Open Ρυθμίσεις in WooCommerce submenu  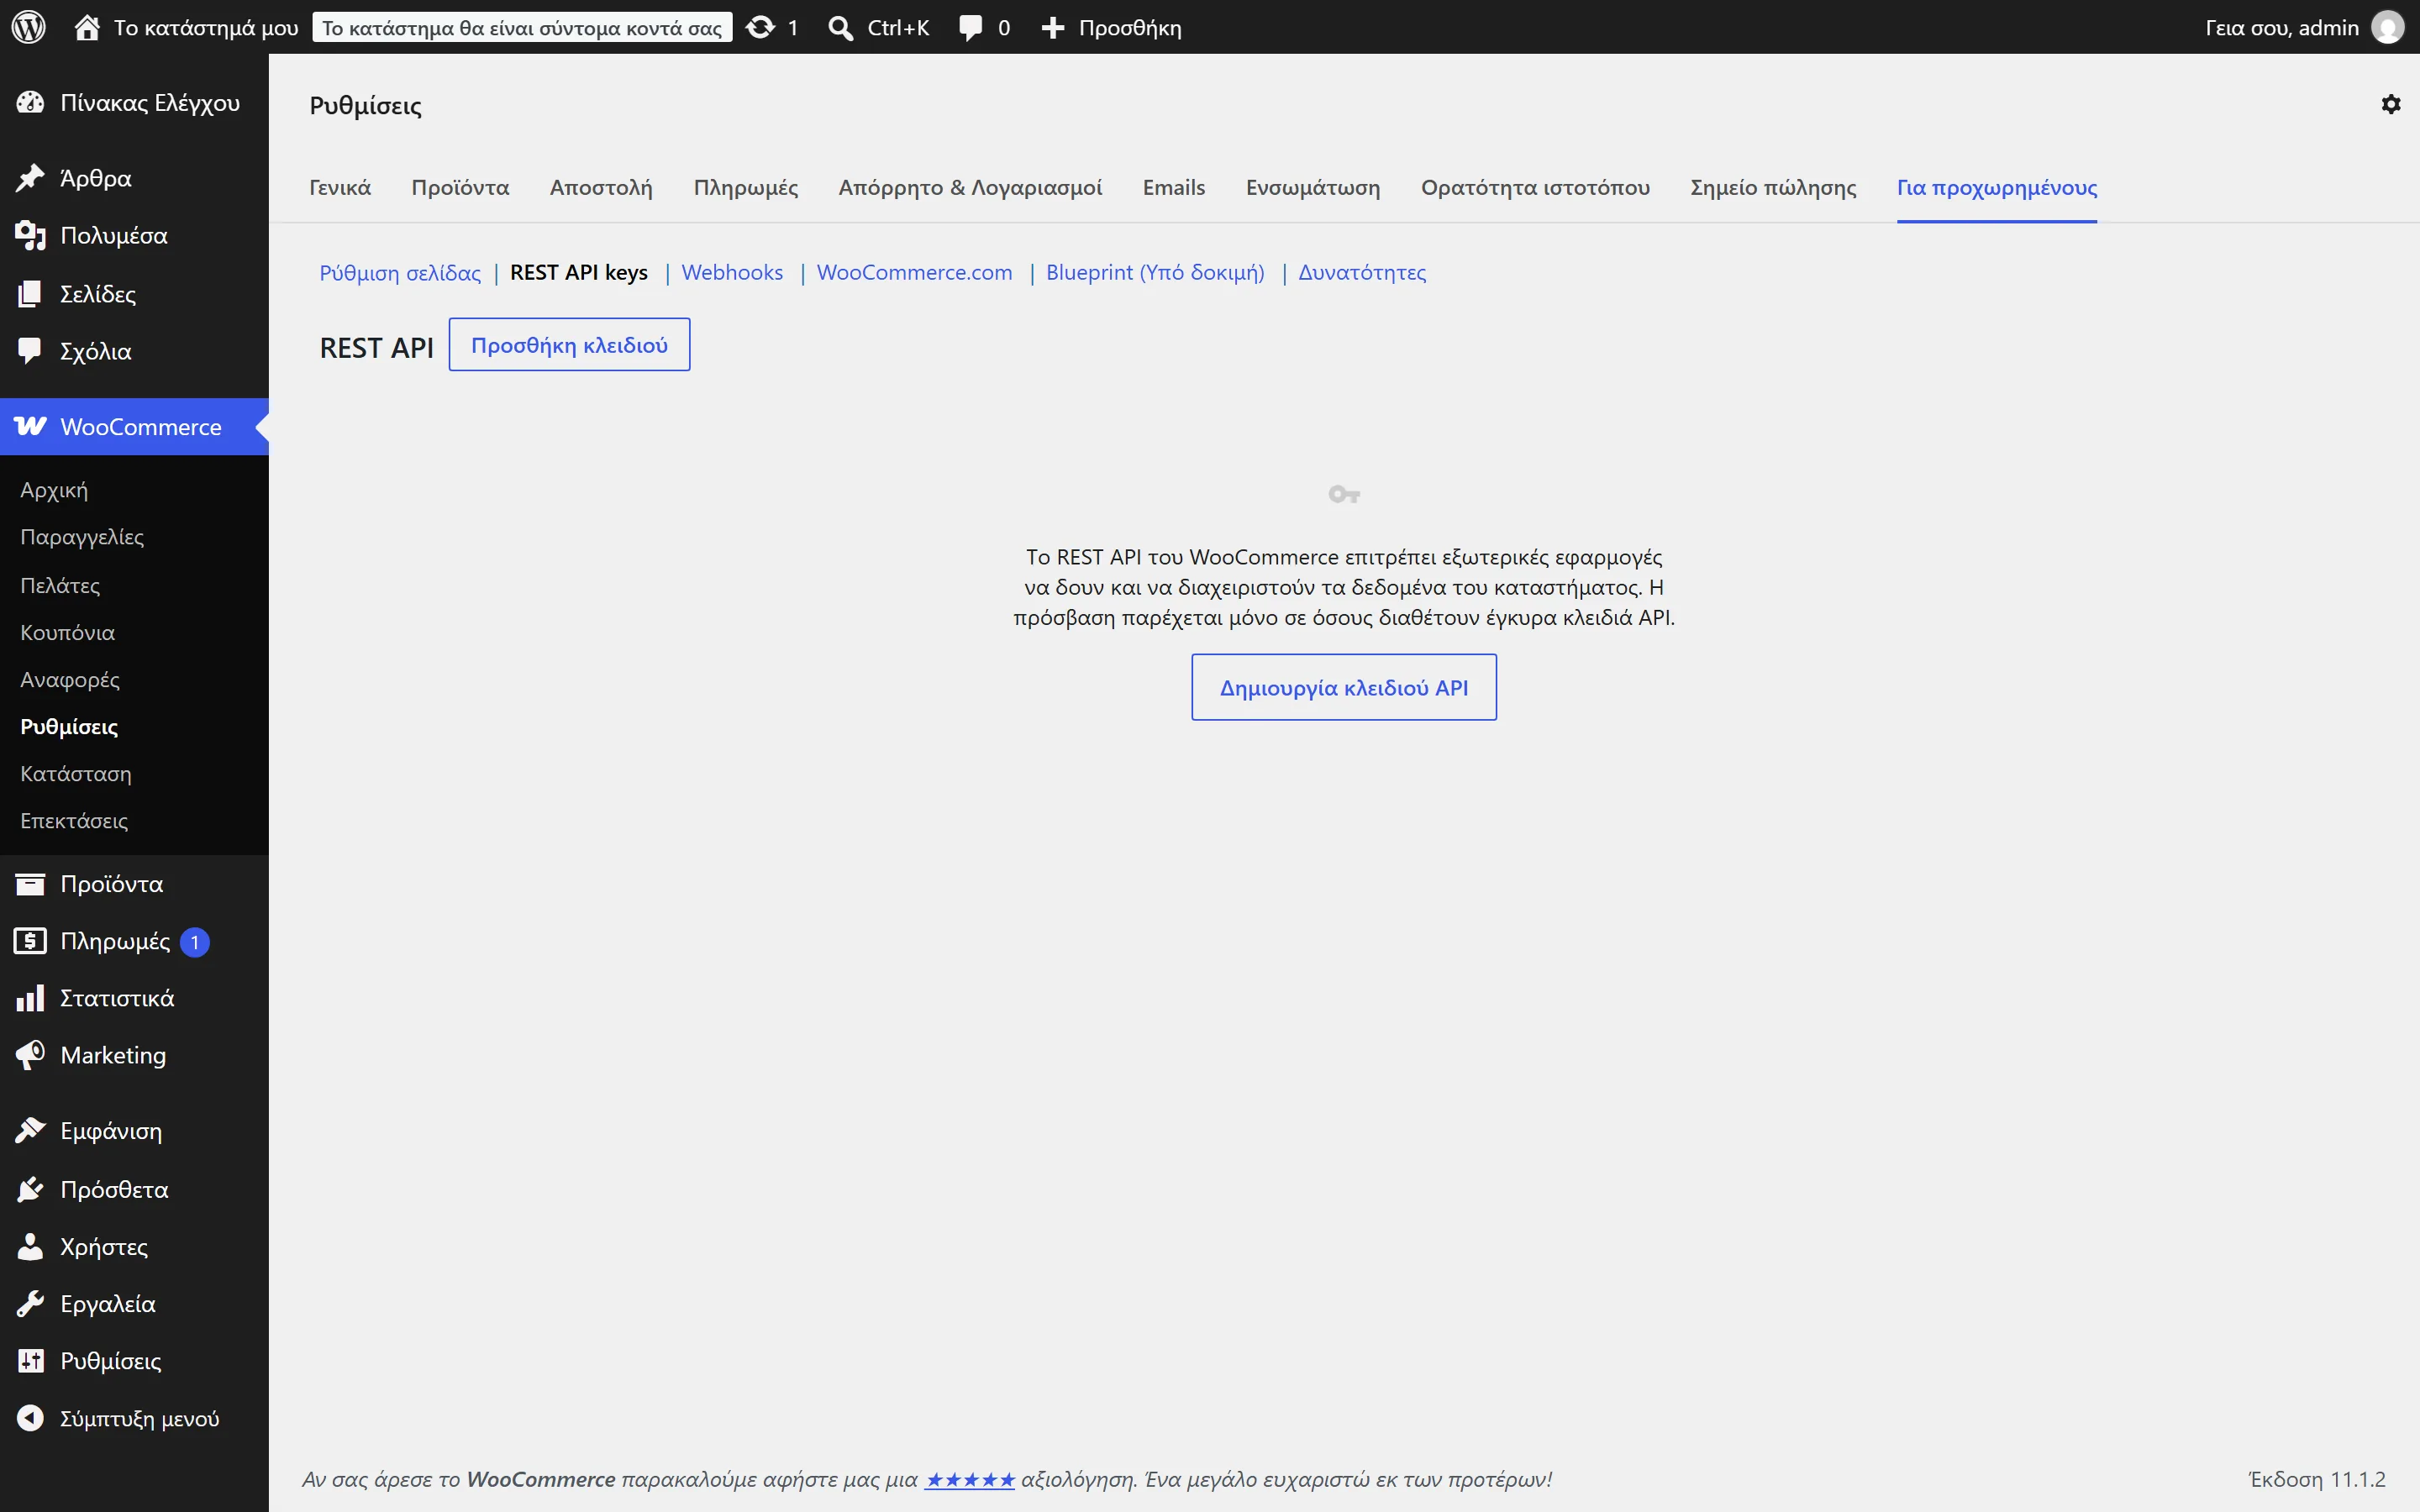69,726
